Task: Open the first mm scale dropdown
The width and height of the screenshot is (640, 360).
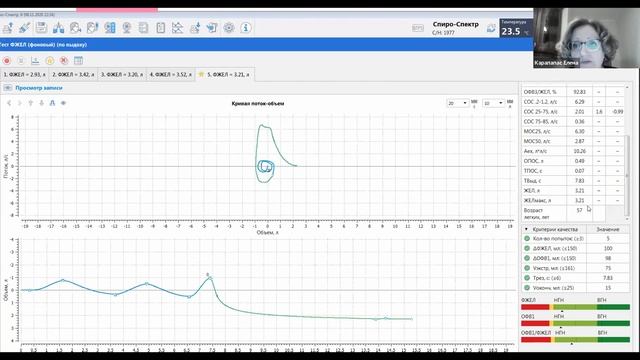Action: (x=457, y=104)
